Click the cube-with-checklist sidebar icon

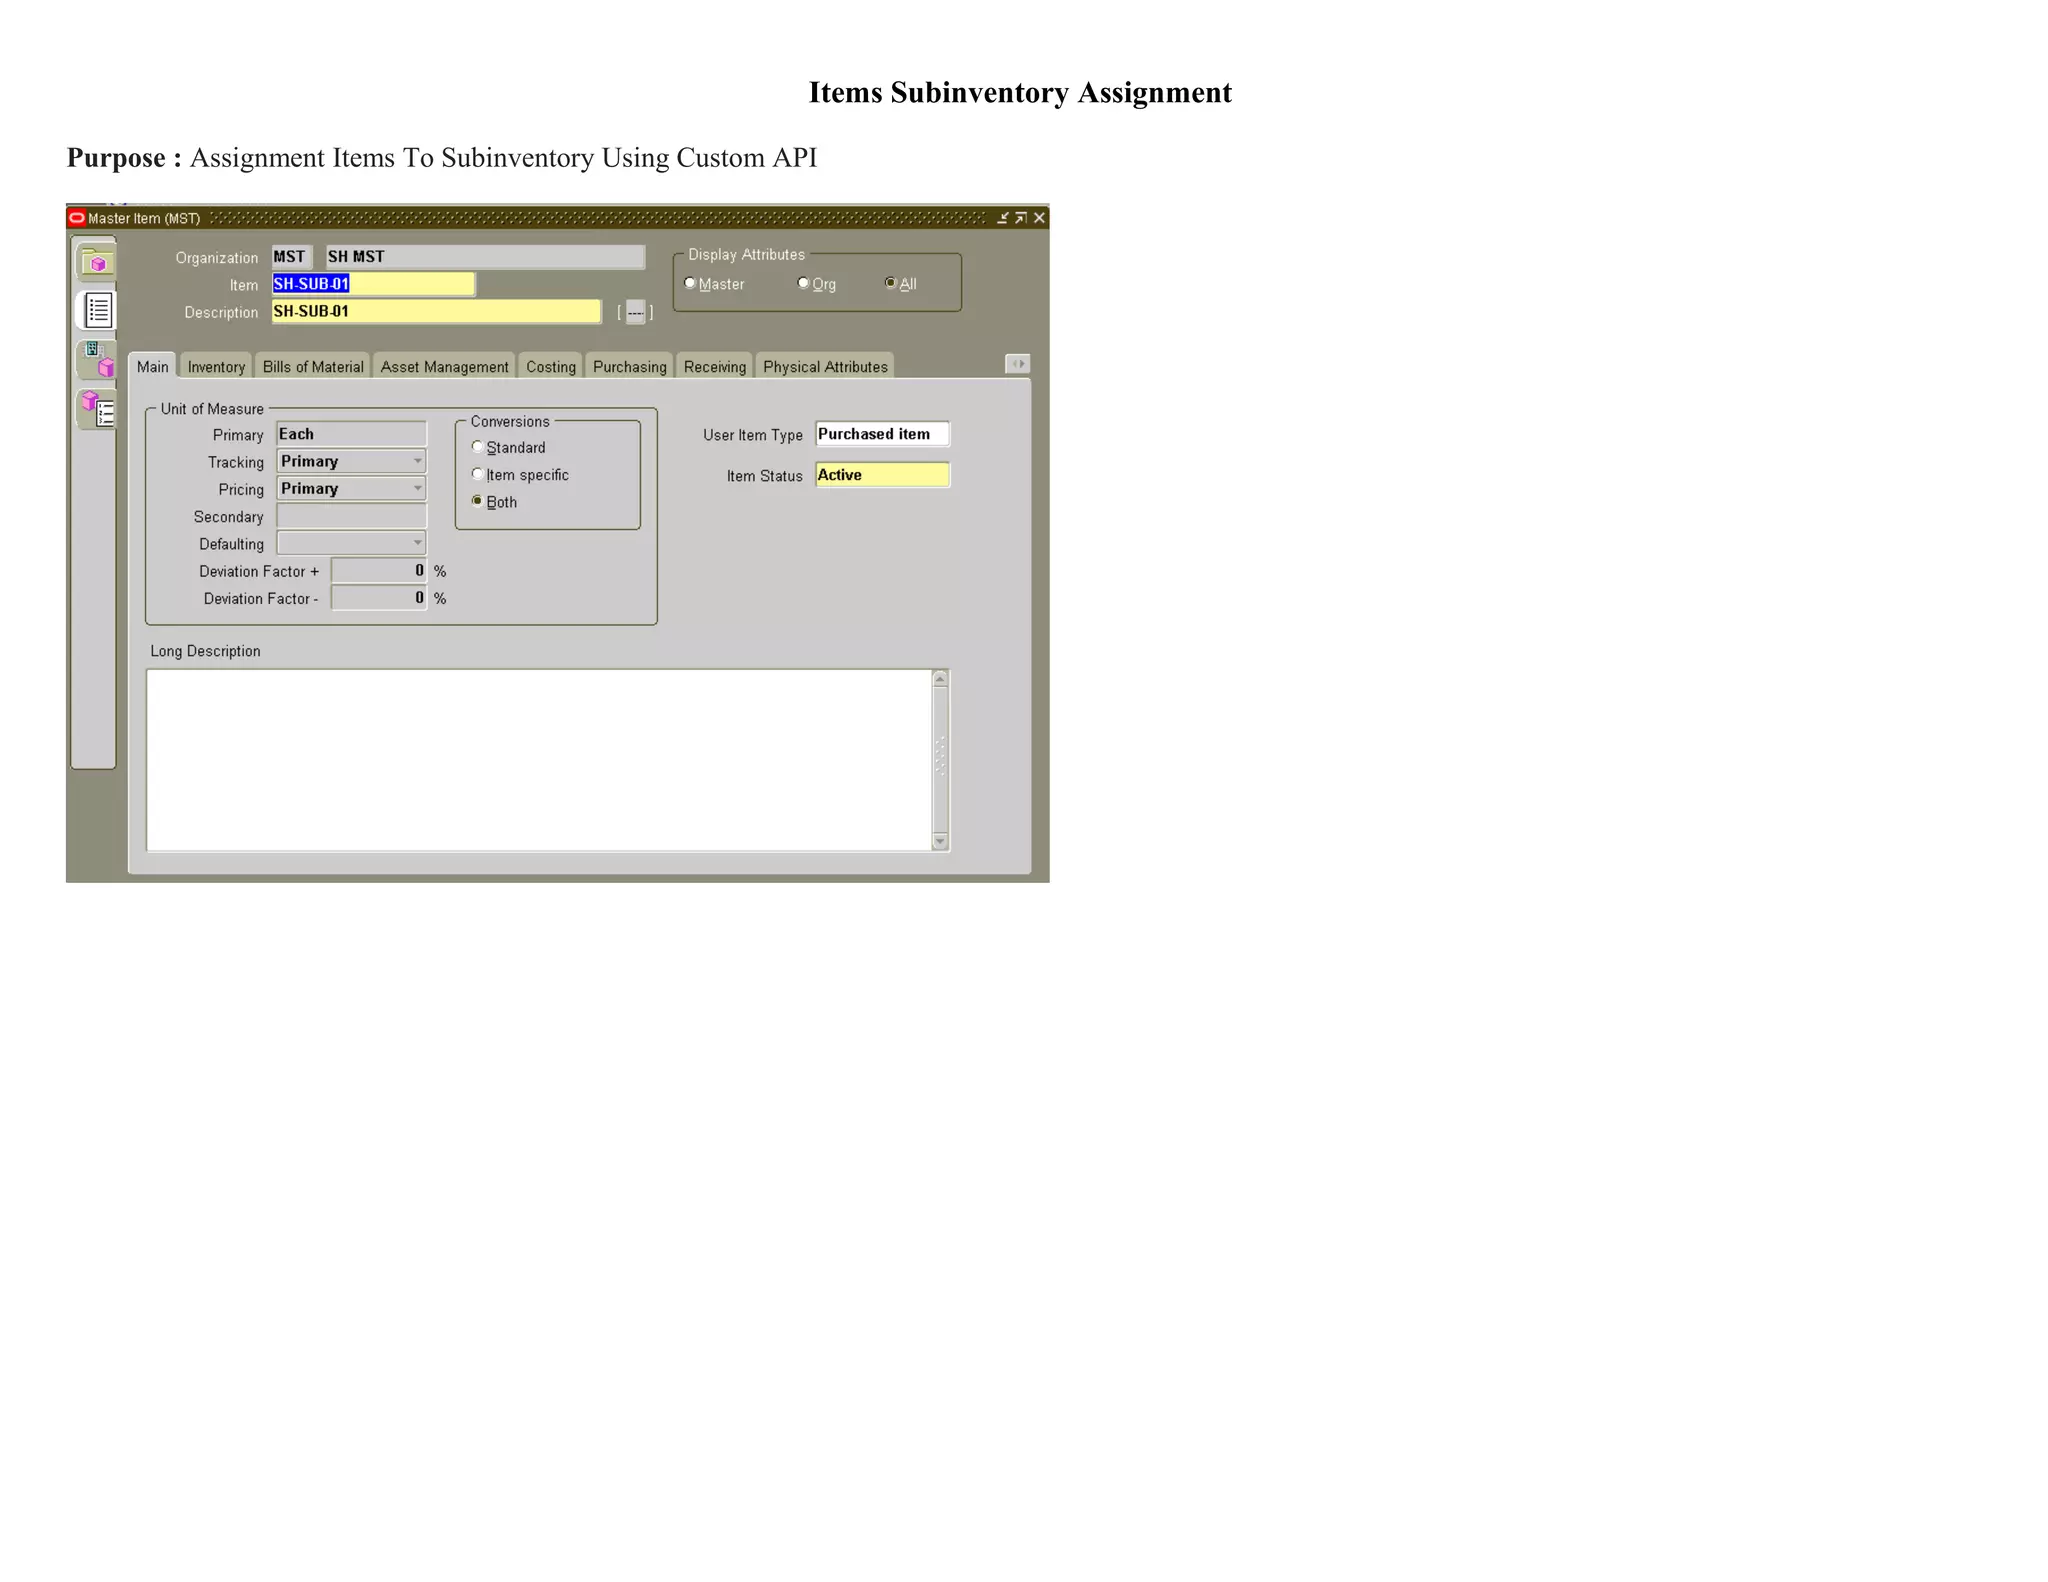97,408
